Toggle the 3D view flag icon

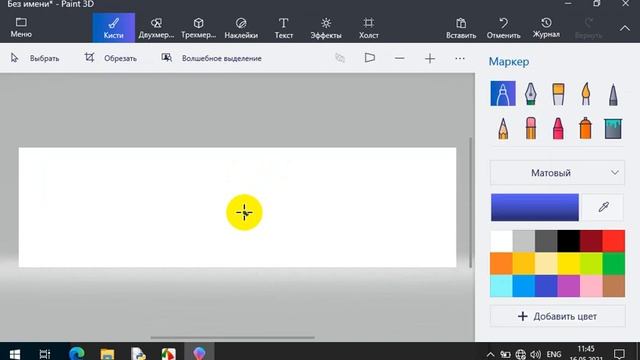pos(369,58)
